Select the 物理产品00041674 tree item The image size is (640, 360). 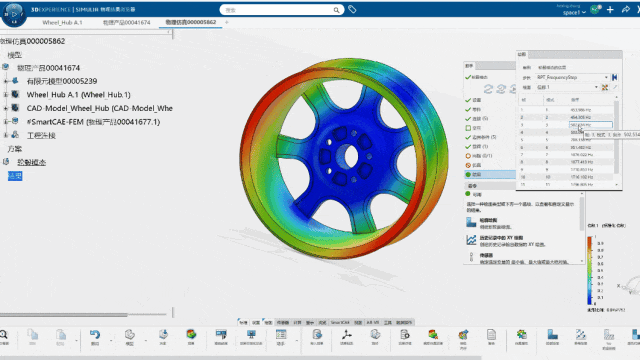(x=48, y=68)
